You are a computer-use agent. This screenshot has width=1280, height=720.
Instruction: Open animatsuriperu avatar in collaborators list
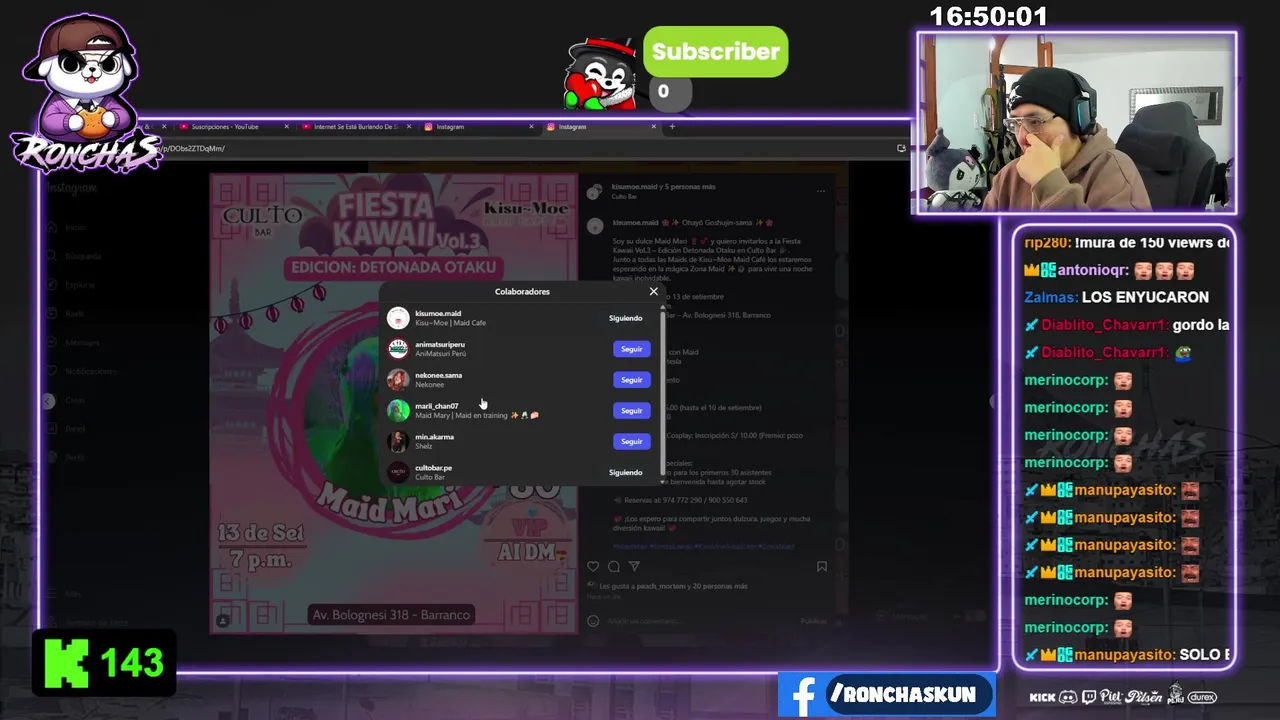[398, 349]
